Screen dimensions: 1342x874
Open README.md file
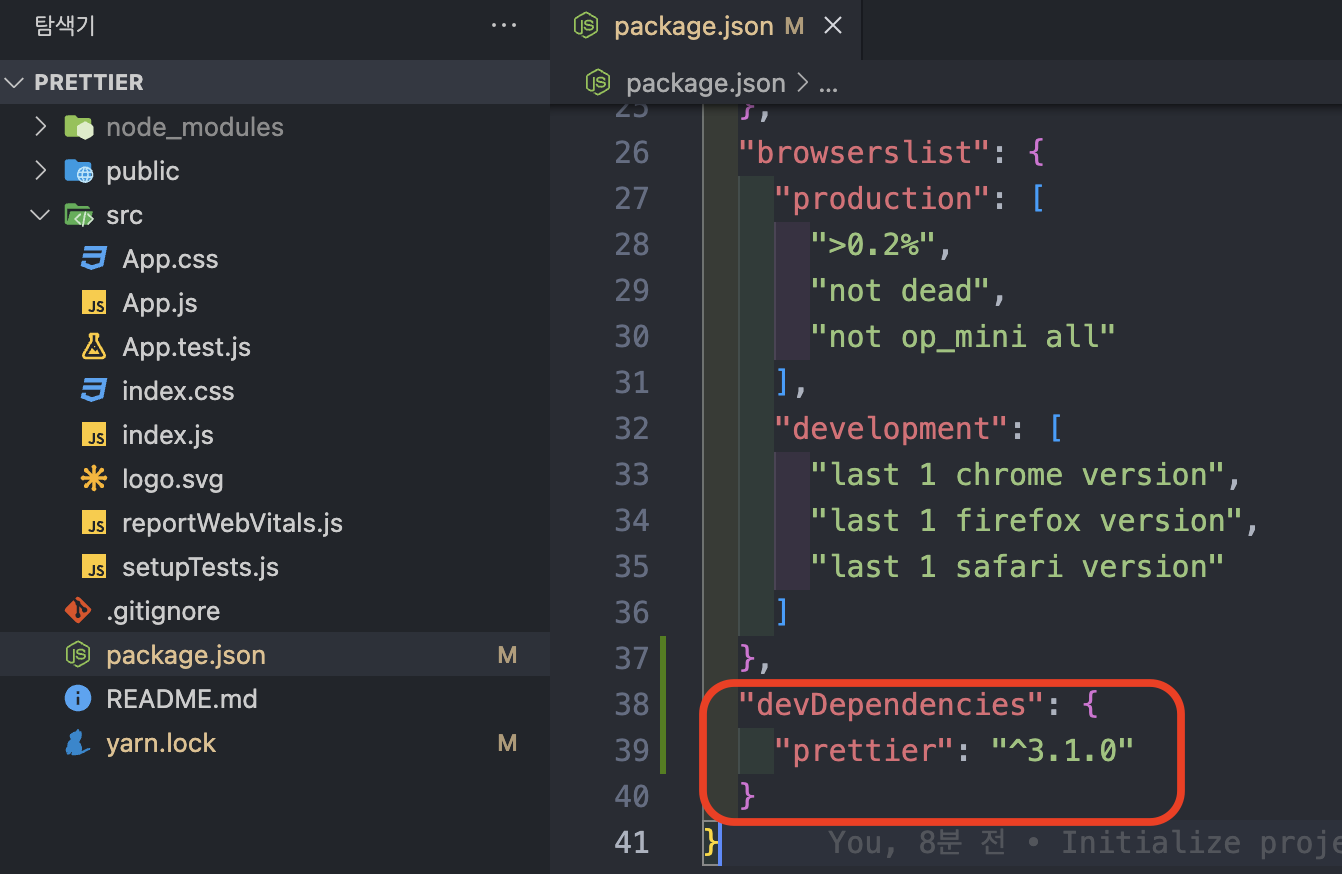pos(182,699)
